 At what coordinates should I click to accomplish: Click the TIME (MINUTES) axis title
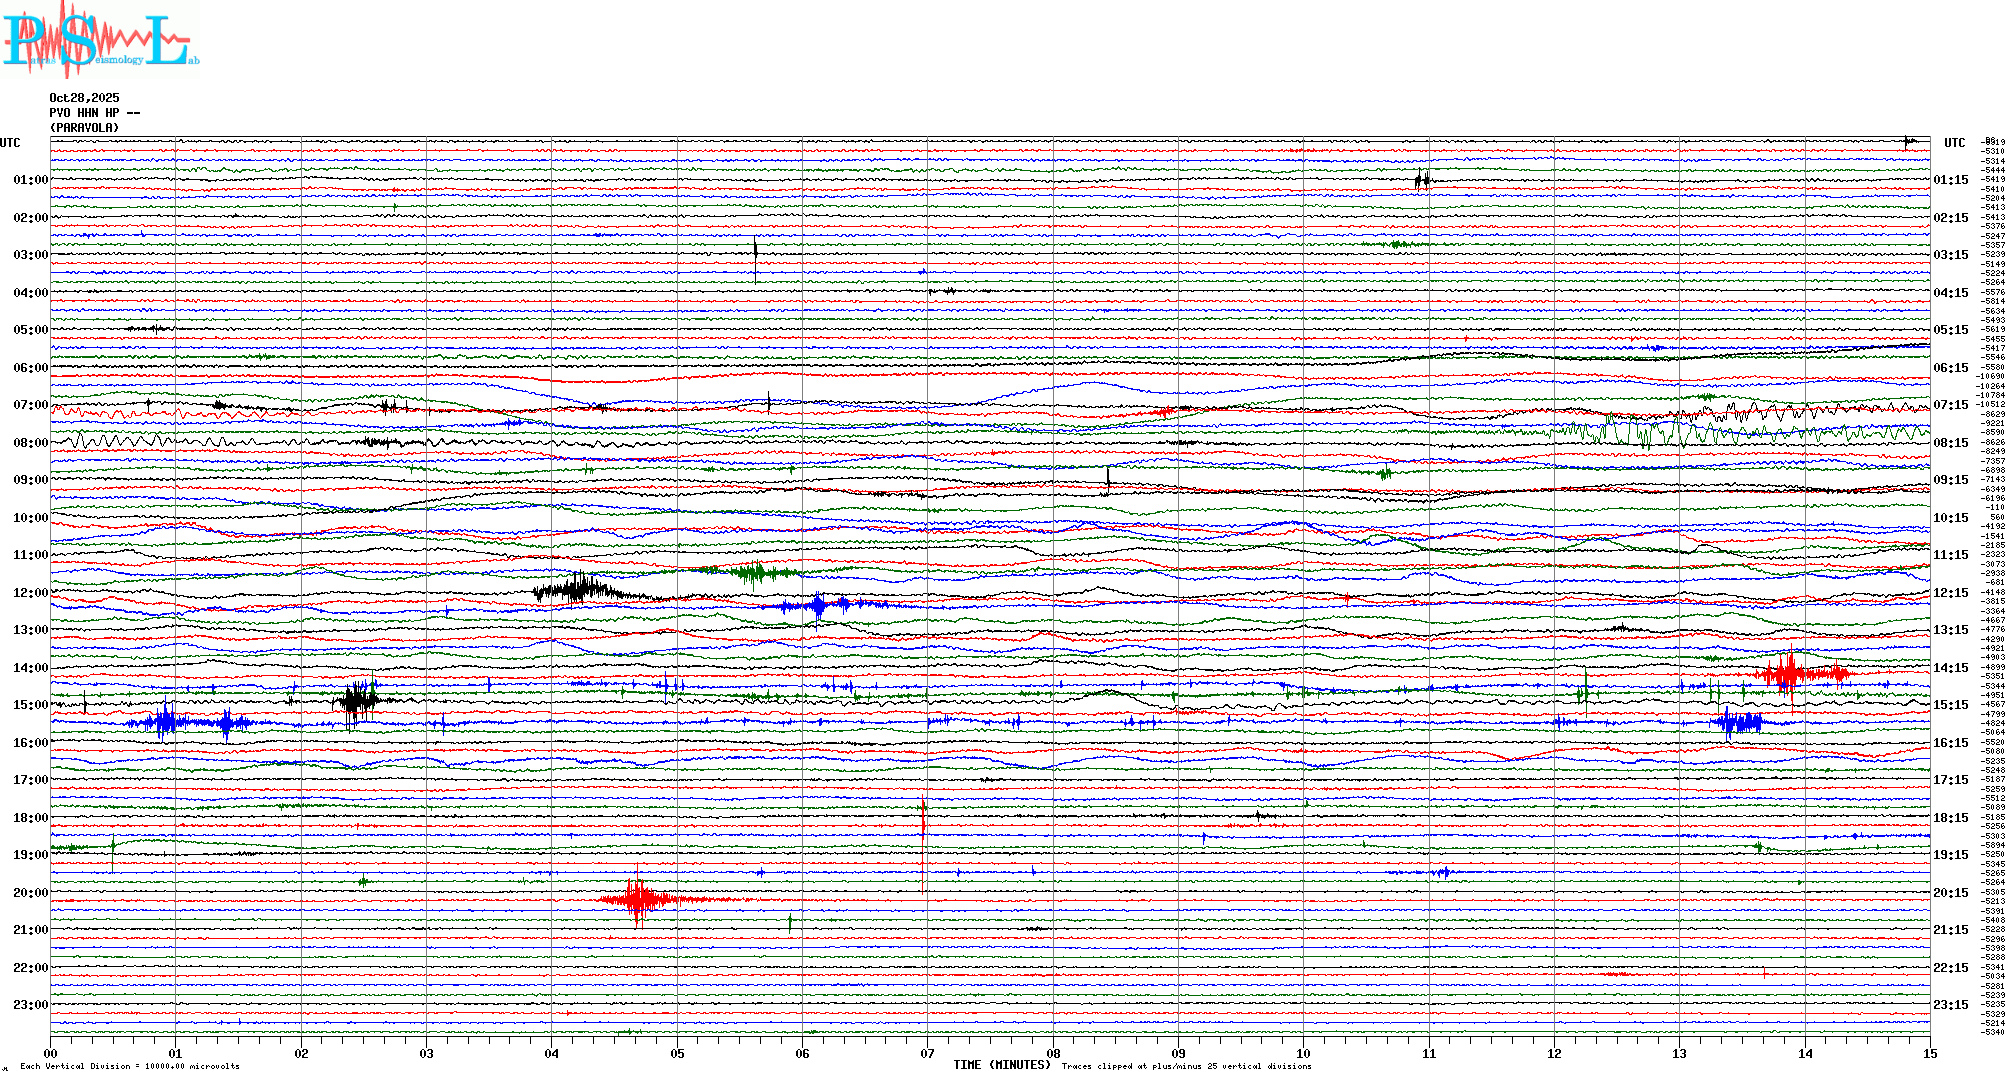pos(1001,1065)
